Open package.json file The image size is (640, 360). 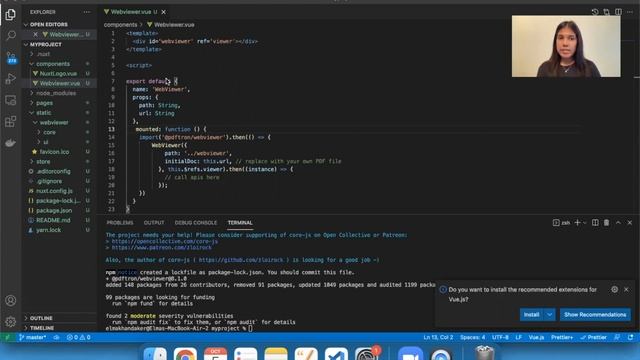[54, 211]
